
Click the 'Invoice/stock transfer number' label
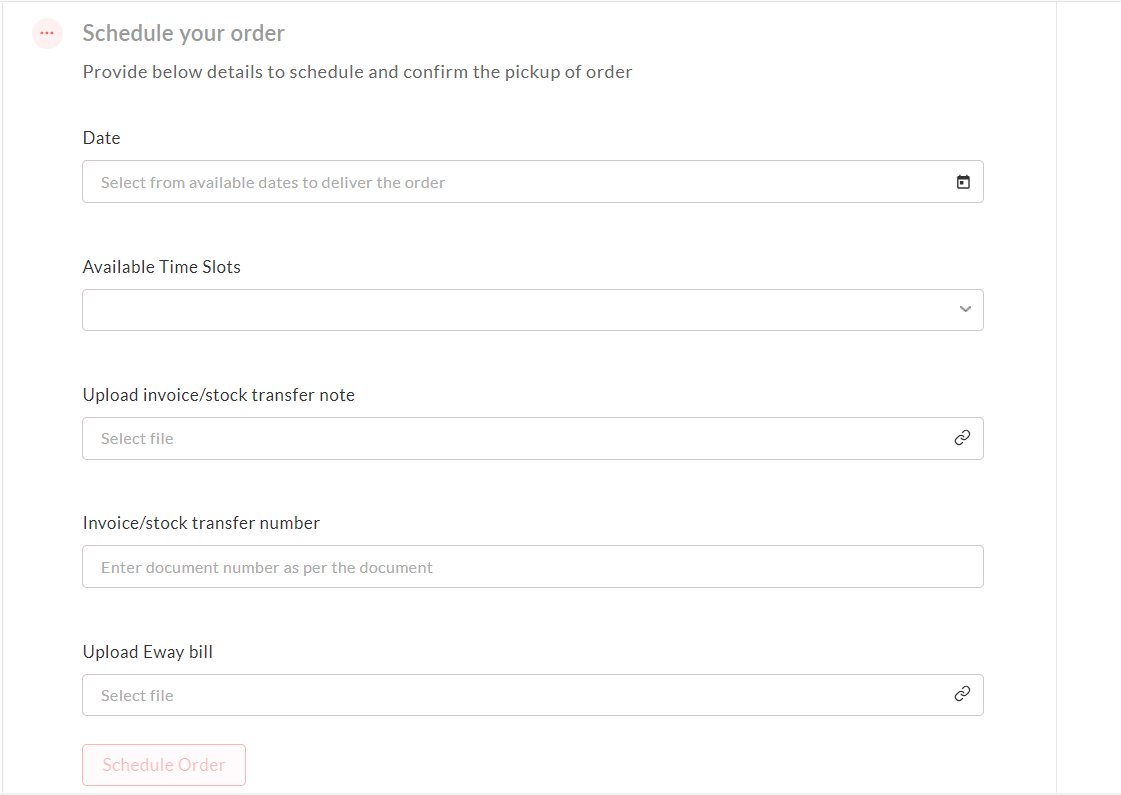point(201,523)
